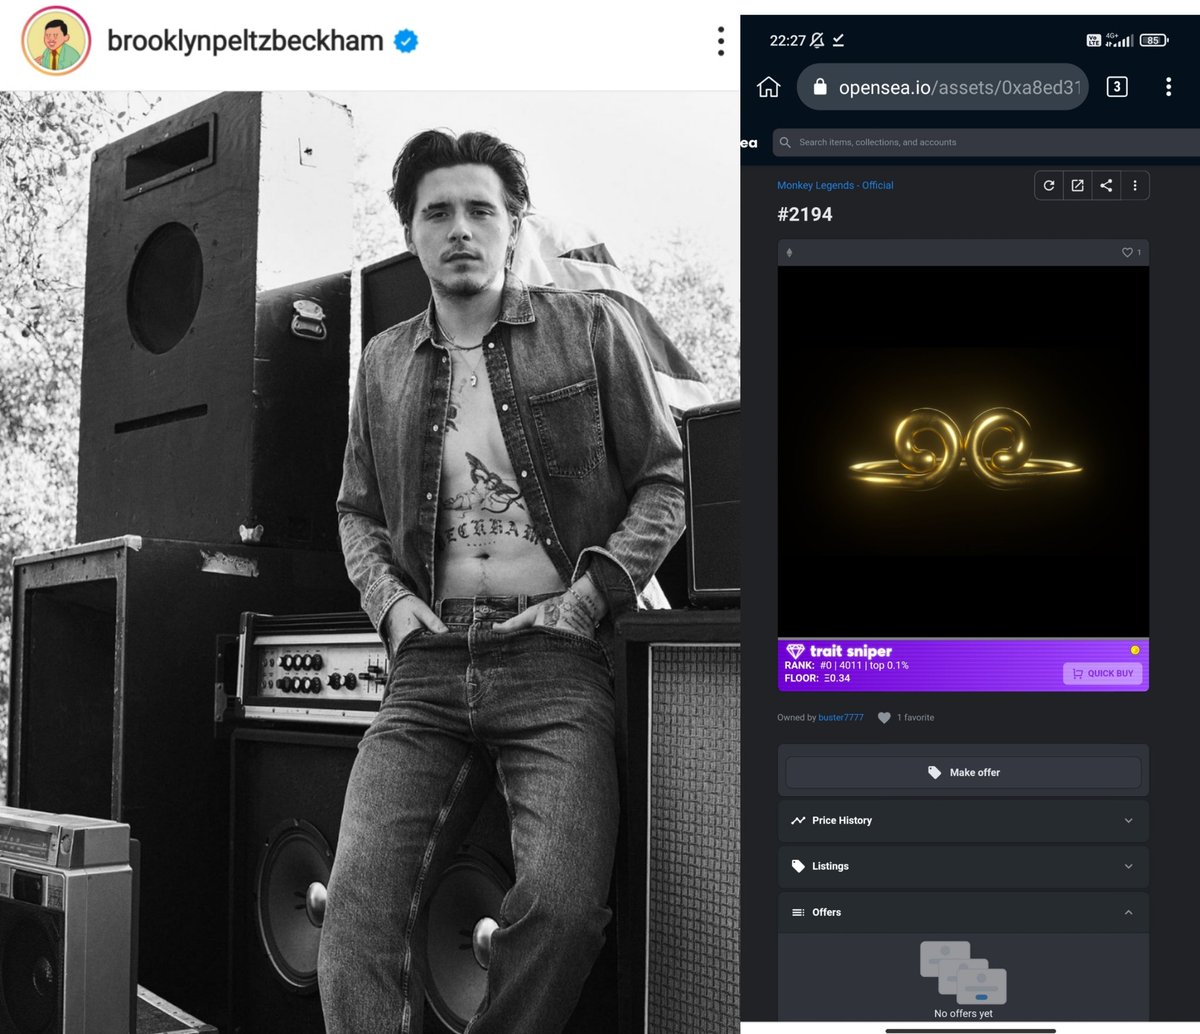View the 1 favorite list
Viewport: 1200px width, 1034px height.
click(906, 717)
